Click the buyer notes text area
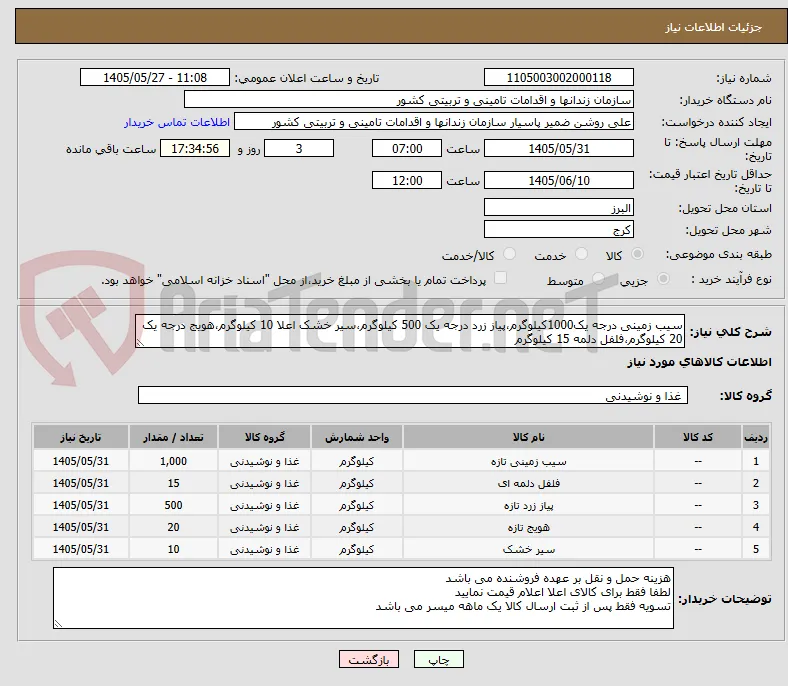788x686 pixels. point(363,598)
